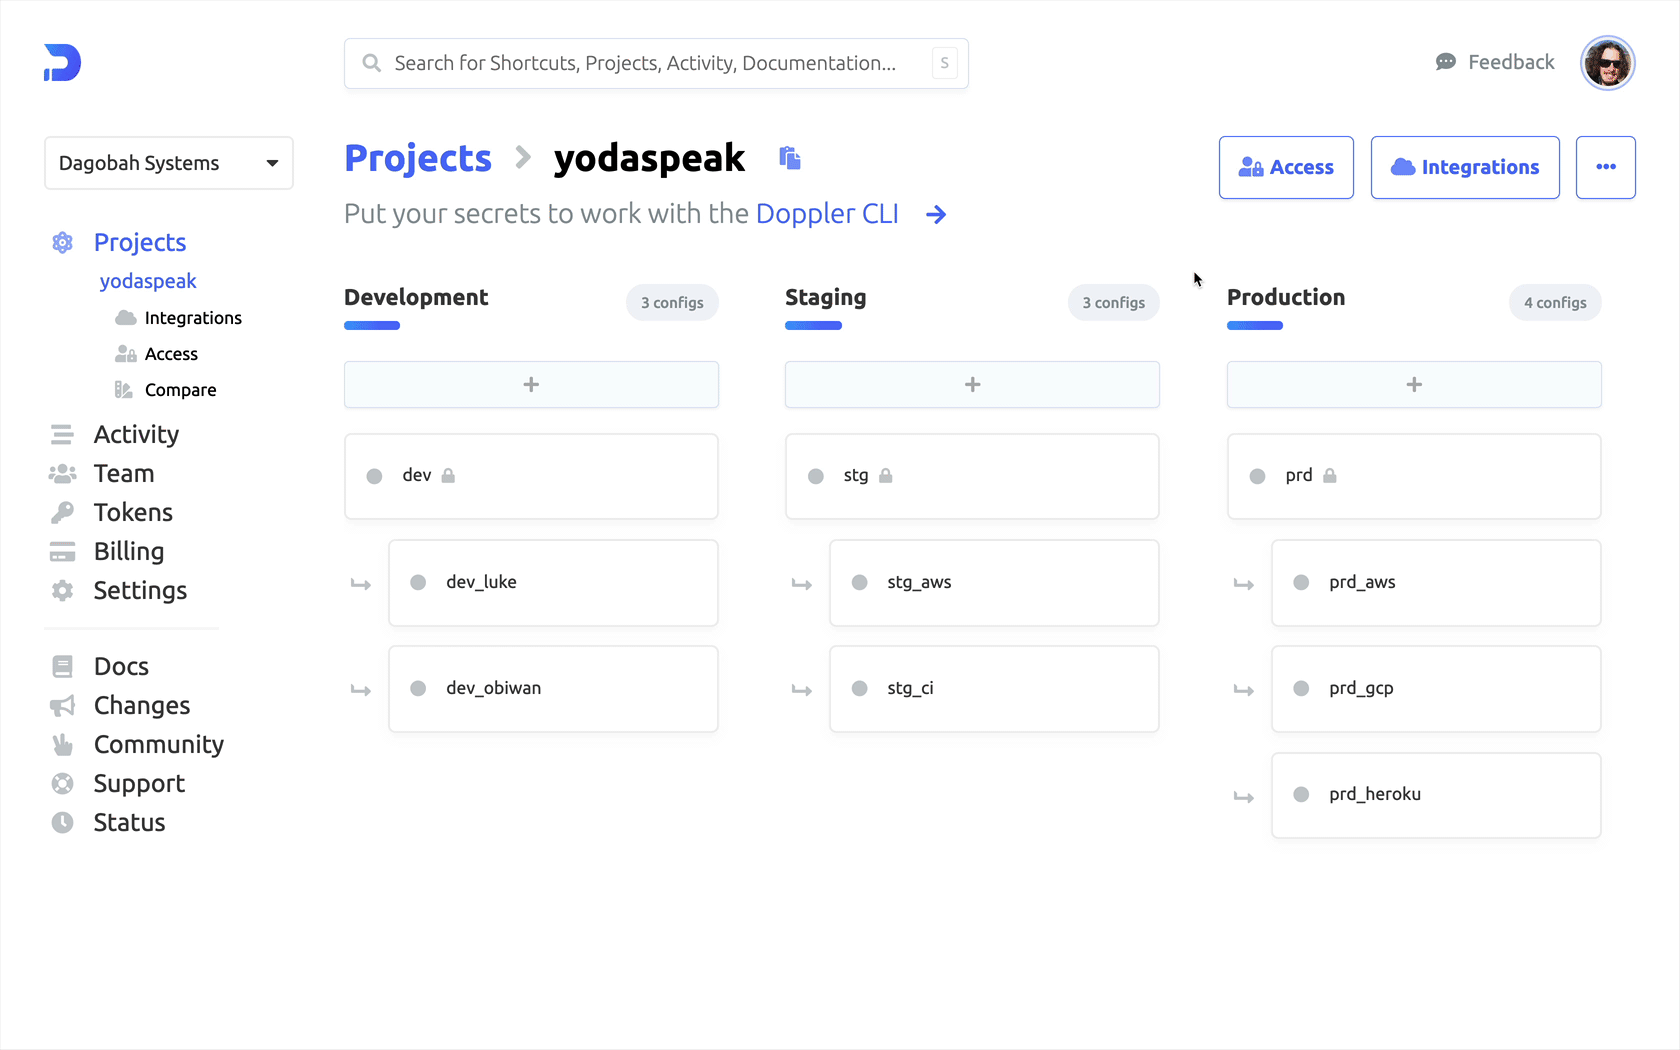Select Projects in the sidebar

pos(140,242)
